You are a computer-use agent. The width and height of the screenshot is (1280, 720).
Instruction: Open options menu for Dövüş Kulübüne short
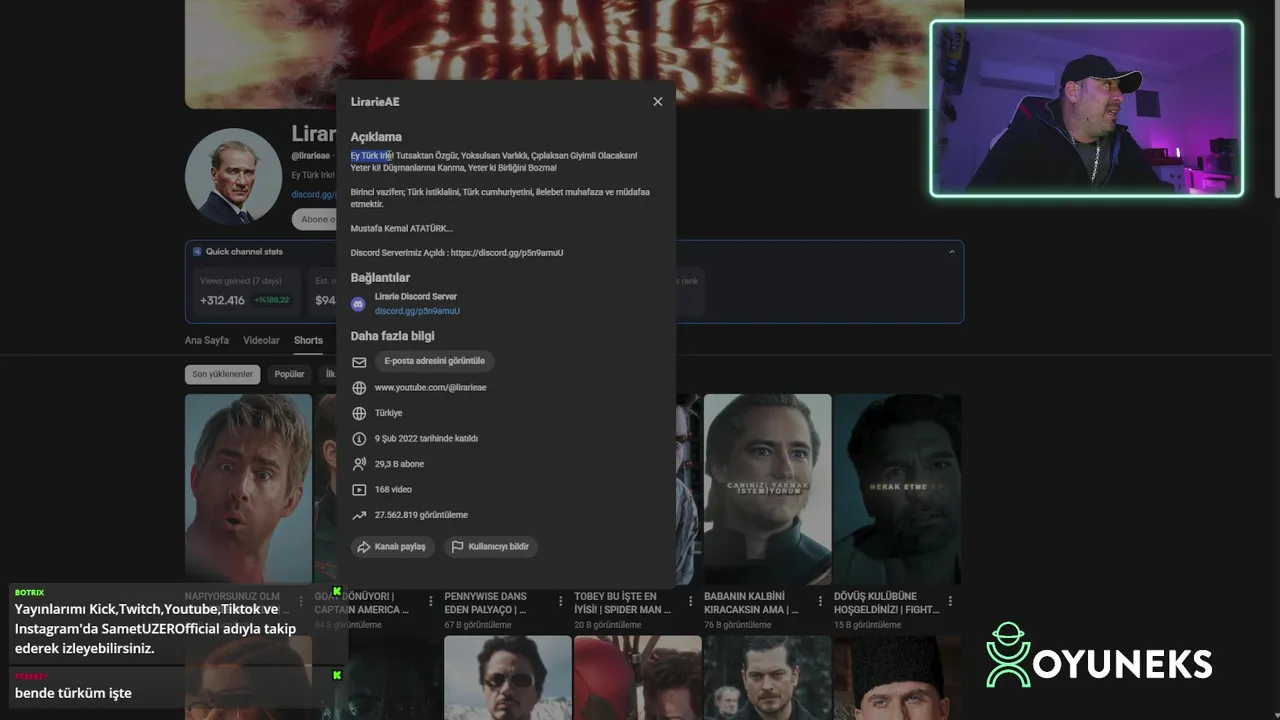950,601
